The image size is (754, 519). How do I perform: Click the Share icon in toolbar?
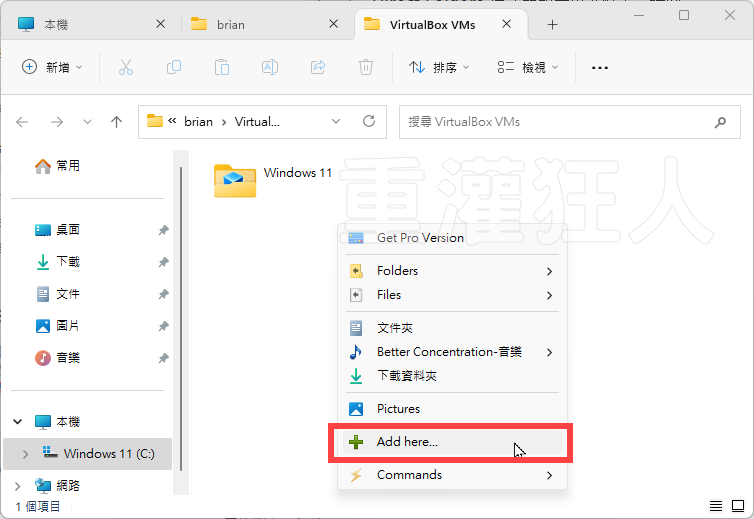pyautogui.click(x=318, y=67)
